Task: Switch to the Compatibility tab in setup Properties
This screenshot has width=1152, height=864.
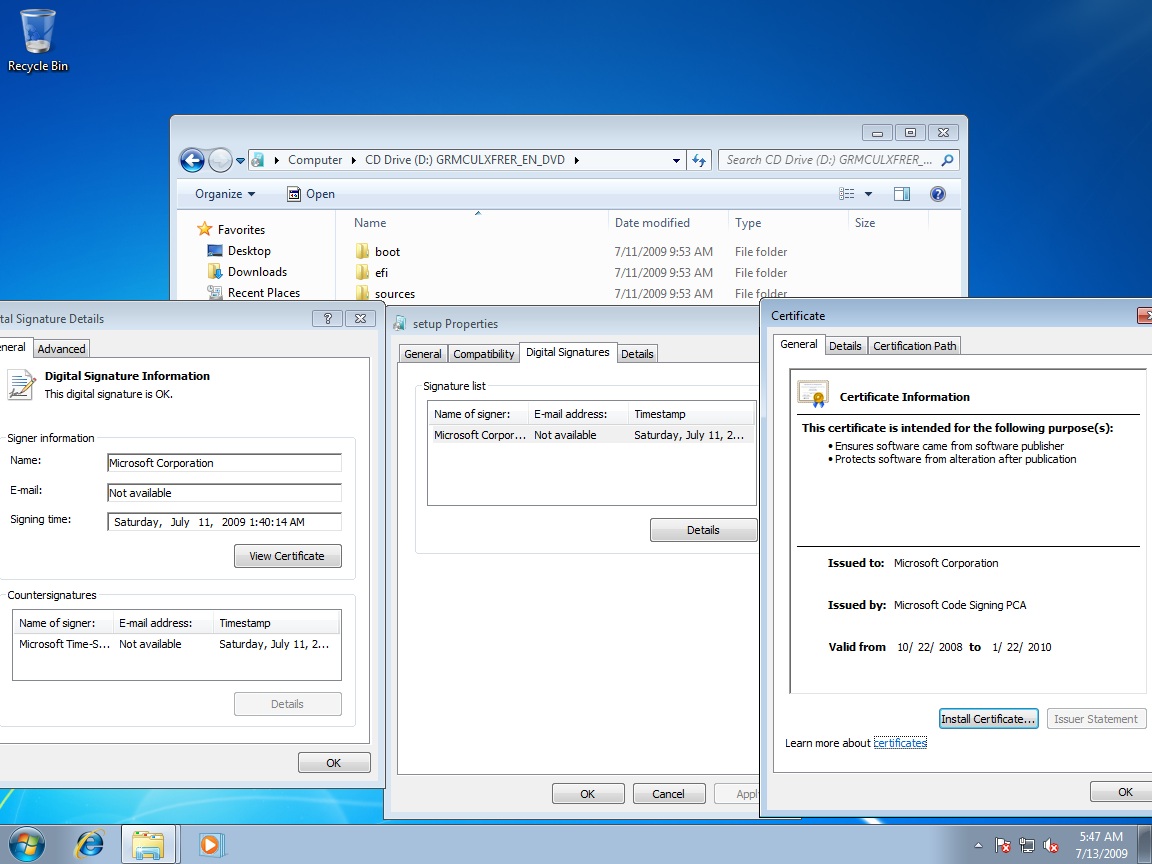Action: 483,354
